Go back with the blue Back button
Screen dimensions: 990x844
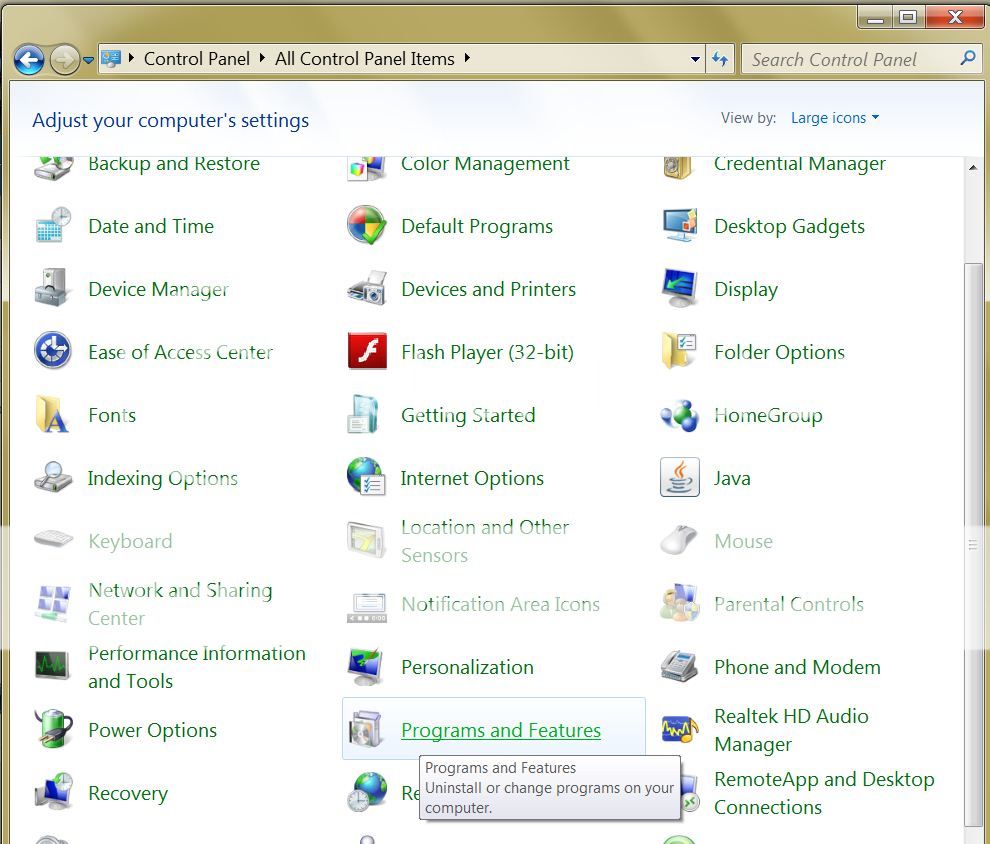click(x=29, y=60)
